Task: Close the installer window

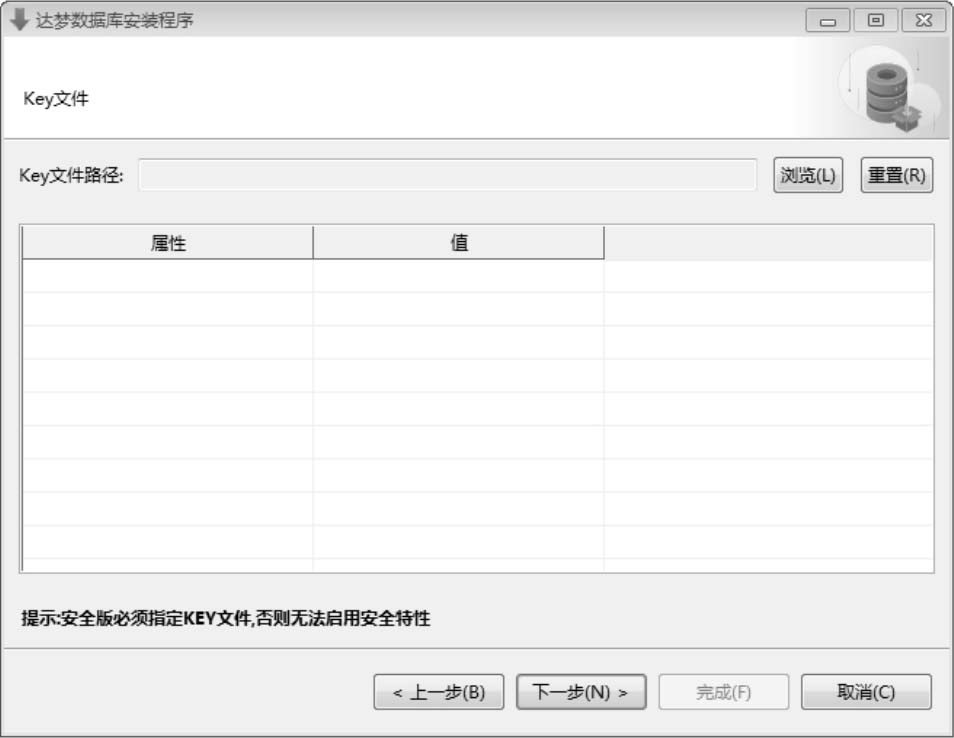Action: click(x=924, y=21)
